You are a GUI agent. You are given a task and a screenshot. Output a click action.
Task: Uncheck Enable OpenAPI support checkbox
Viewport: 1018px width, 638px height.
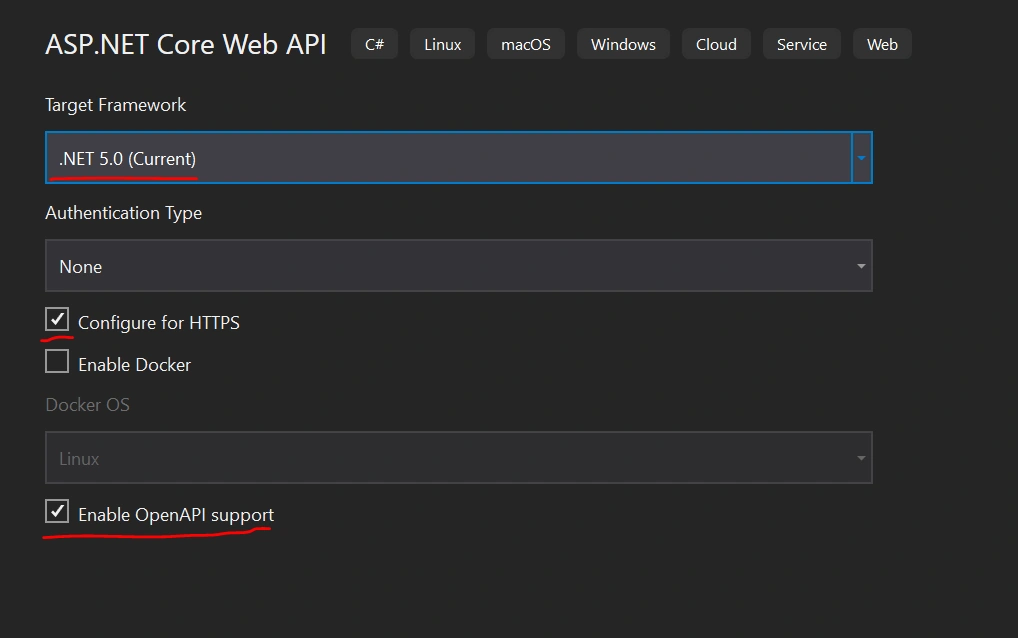pyautogui.click(x=57, y=511)
